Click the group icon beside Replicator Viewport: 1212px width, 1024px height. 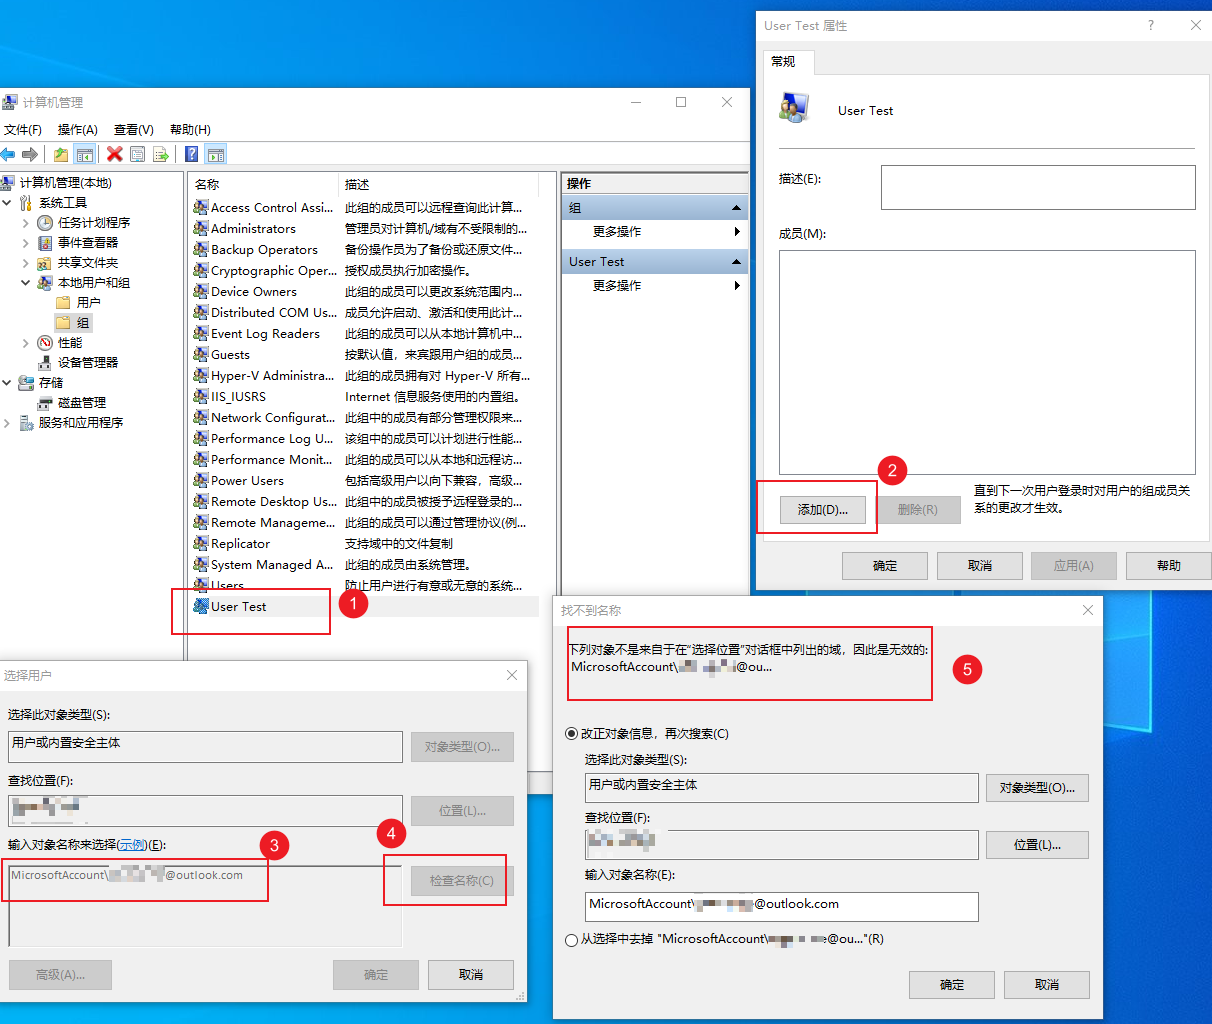[x=201, y=544]
